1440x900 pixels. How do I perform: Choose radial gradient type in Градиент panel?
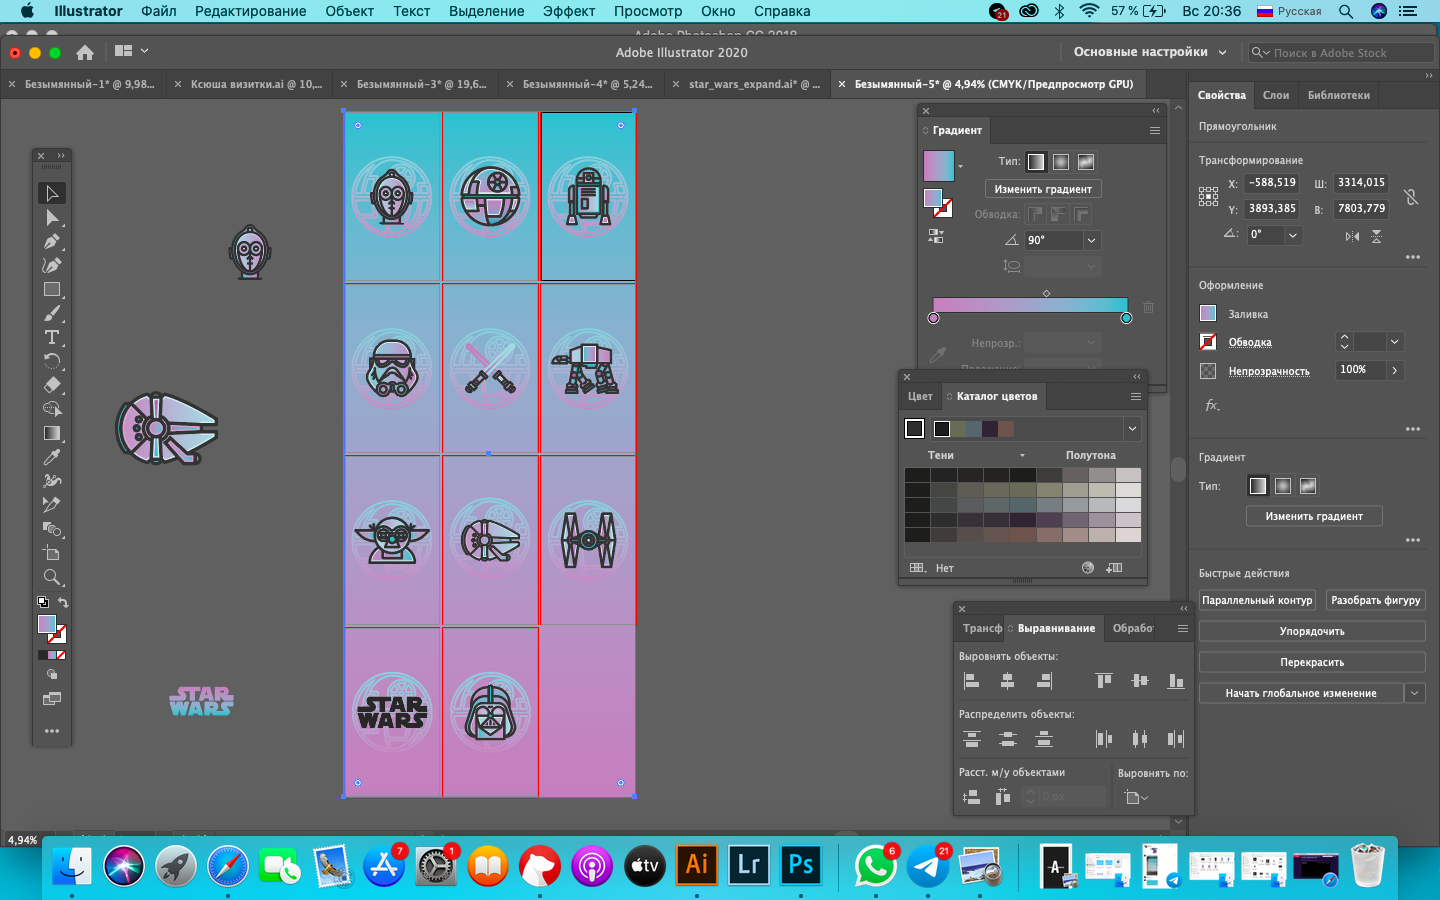[x=1061, y=162]
